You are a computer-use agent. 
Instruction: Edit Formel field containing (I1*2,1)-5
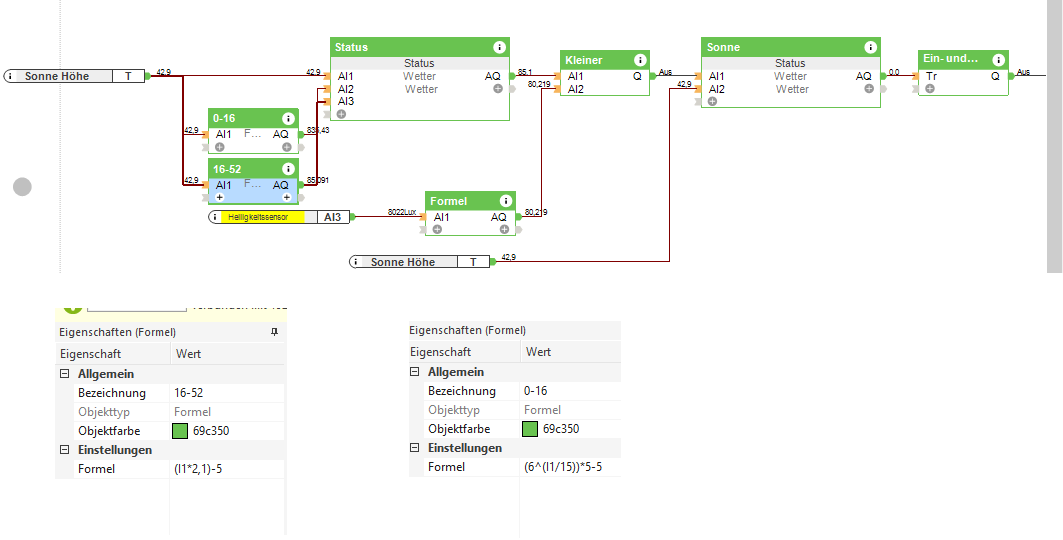(228, 469)
